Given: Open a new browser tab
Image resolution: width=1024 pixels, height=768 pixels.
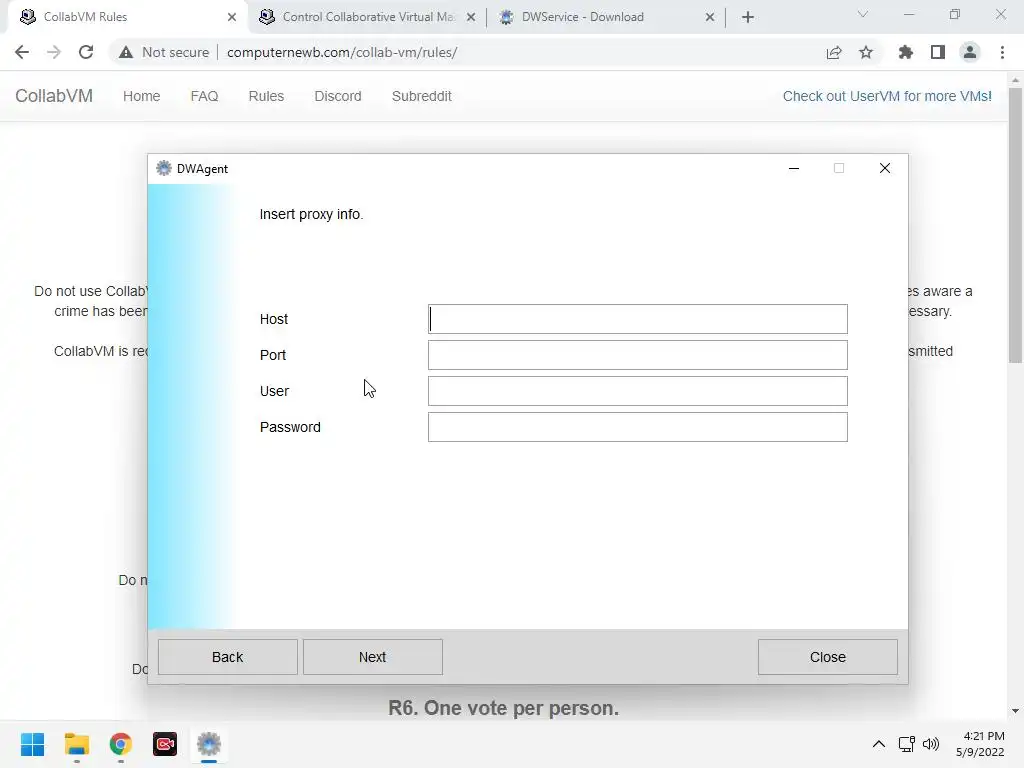Looking at the screenshot, I should 748,17.
